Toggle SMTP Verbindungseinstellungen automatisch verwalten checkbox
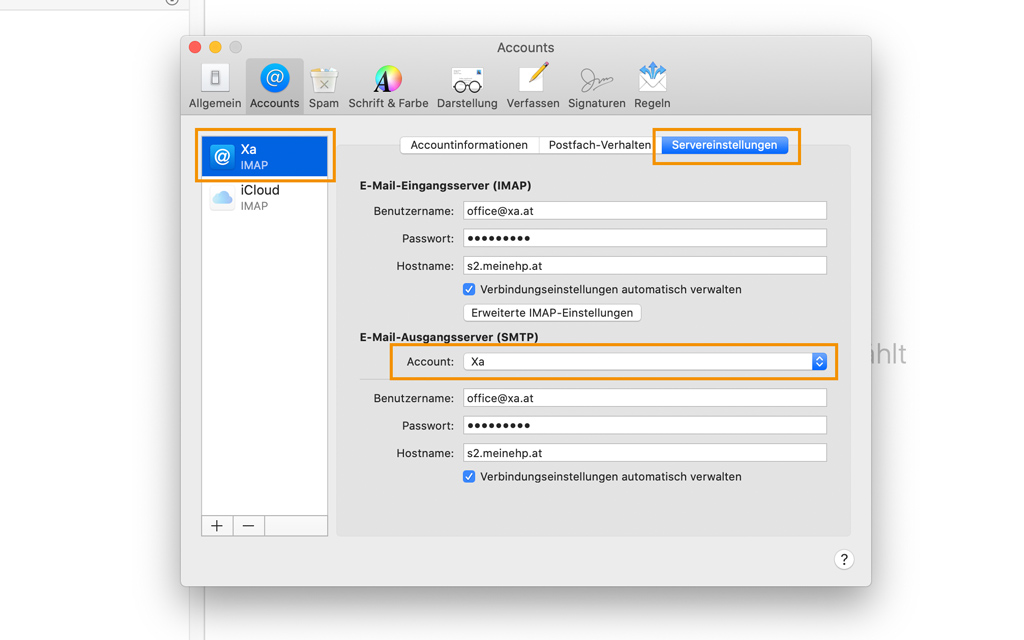 coord(469,477)
